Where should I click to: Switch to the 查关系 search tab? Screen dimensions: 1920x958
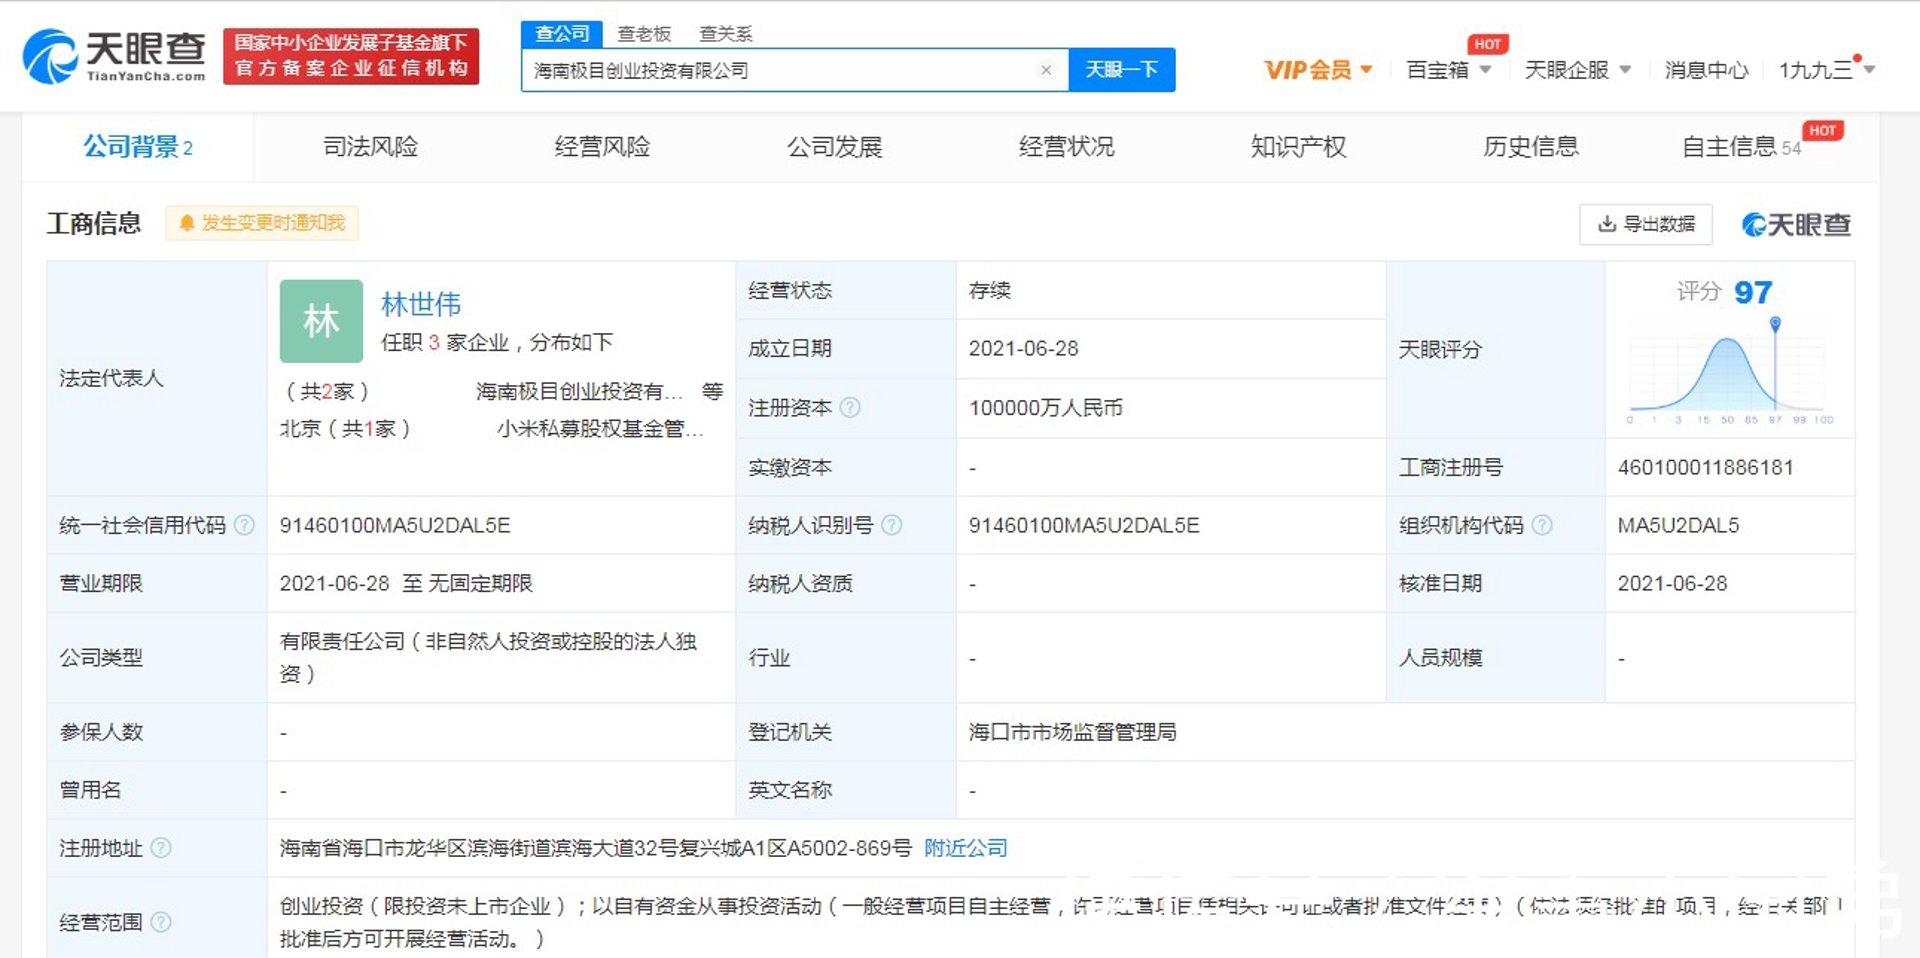[x=725, y=34]
